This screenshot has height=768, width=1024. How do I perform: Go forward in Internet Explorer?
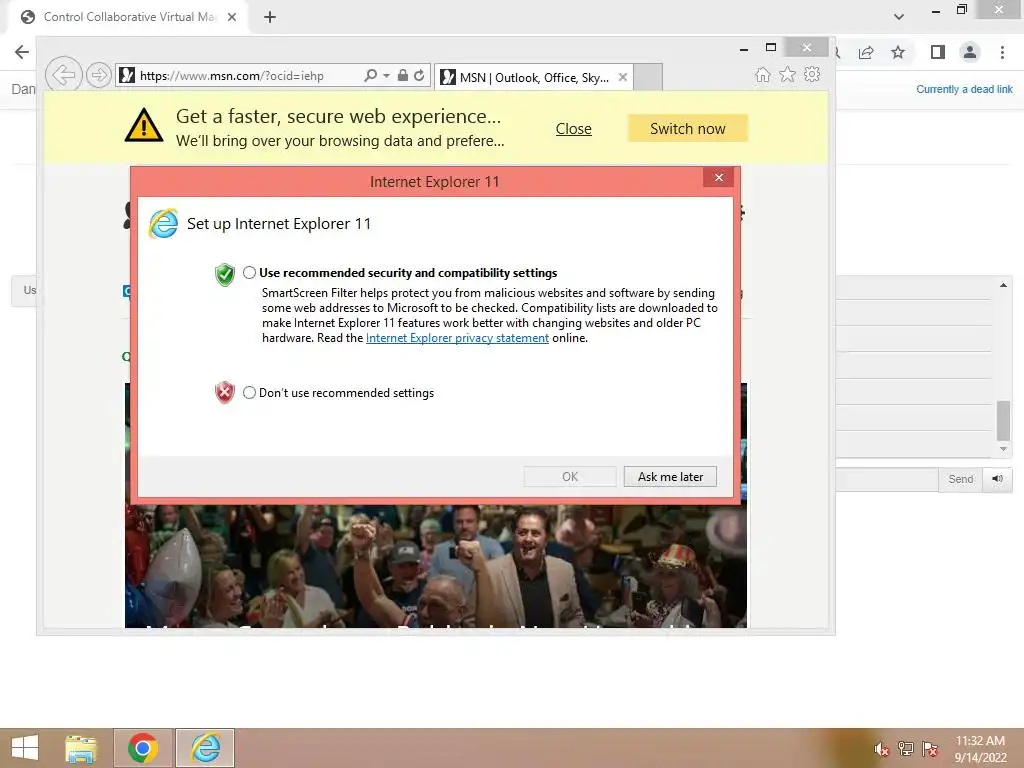click(99, 75)
